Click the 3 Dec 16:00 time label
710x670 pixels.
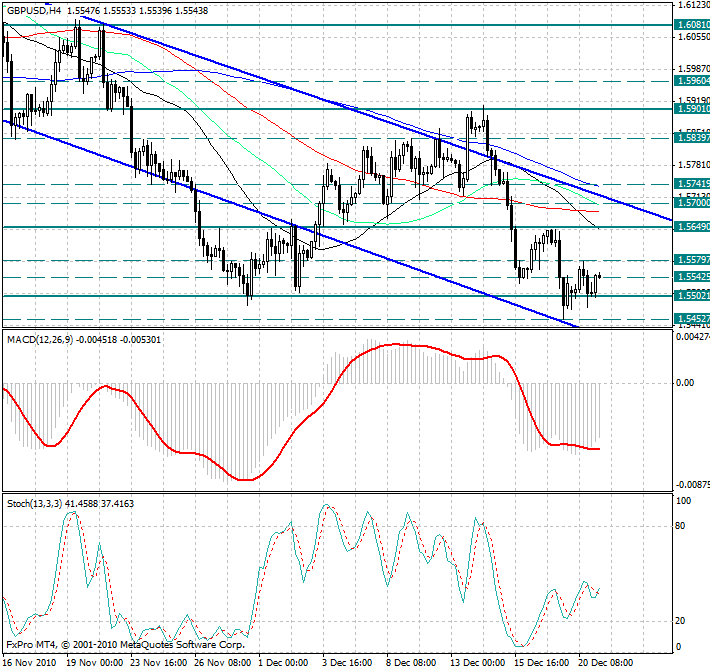(x=347, y=663)
